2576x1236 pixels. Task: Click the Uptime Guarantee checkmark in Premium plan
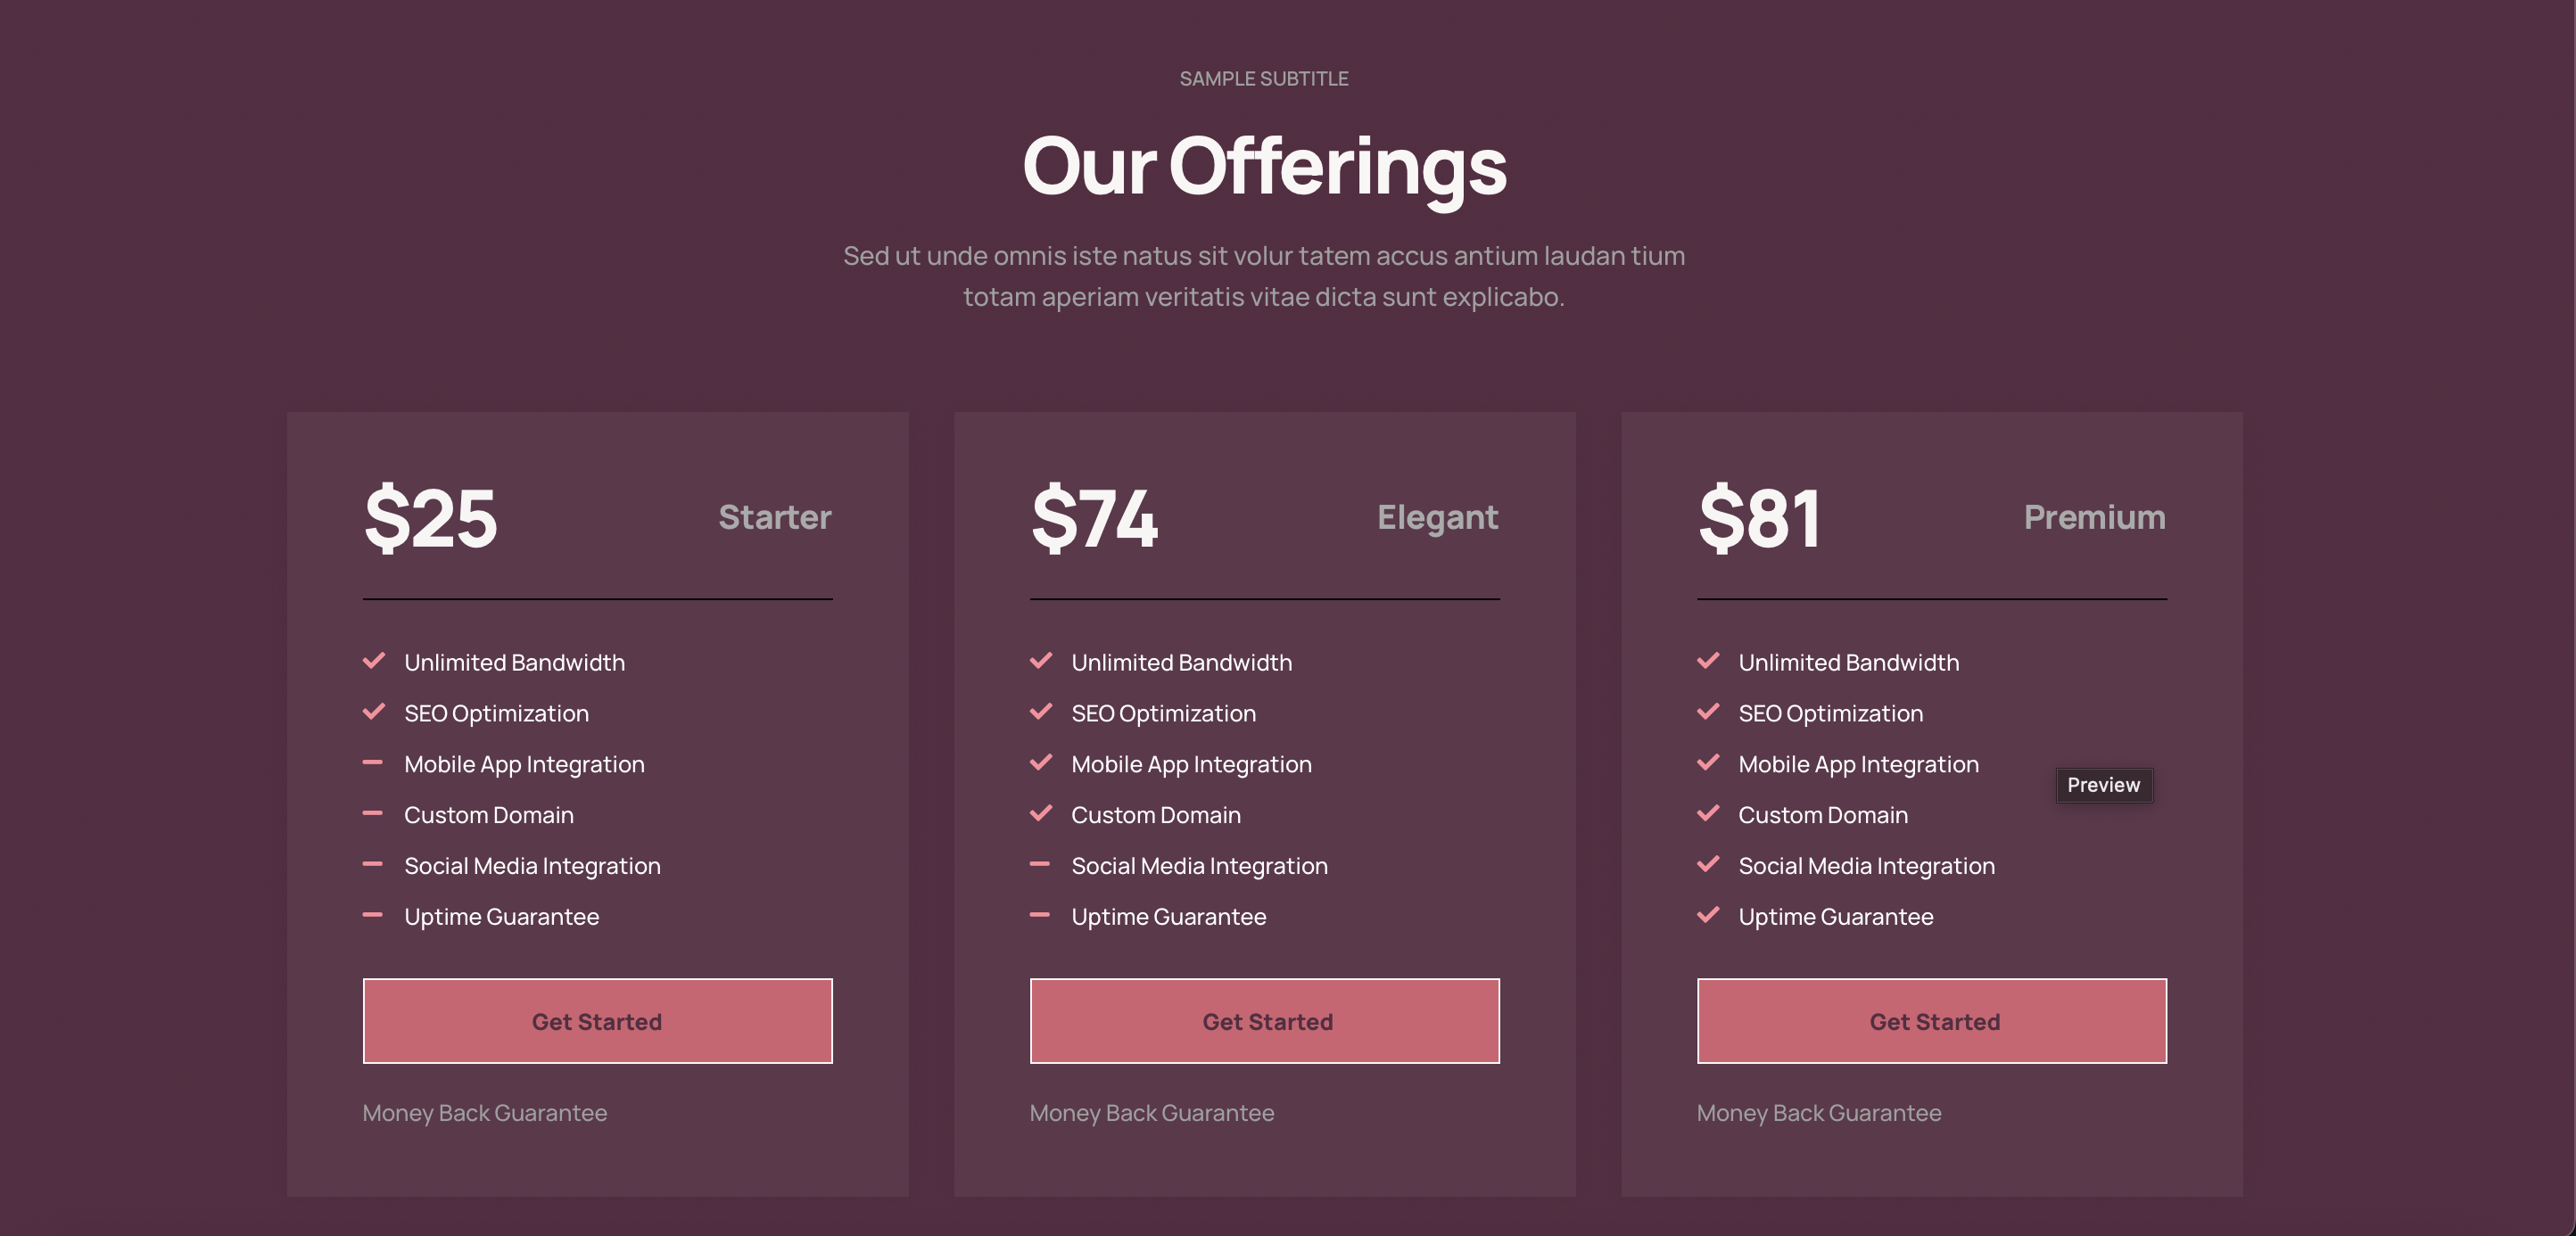click(1709, 915)
